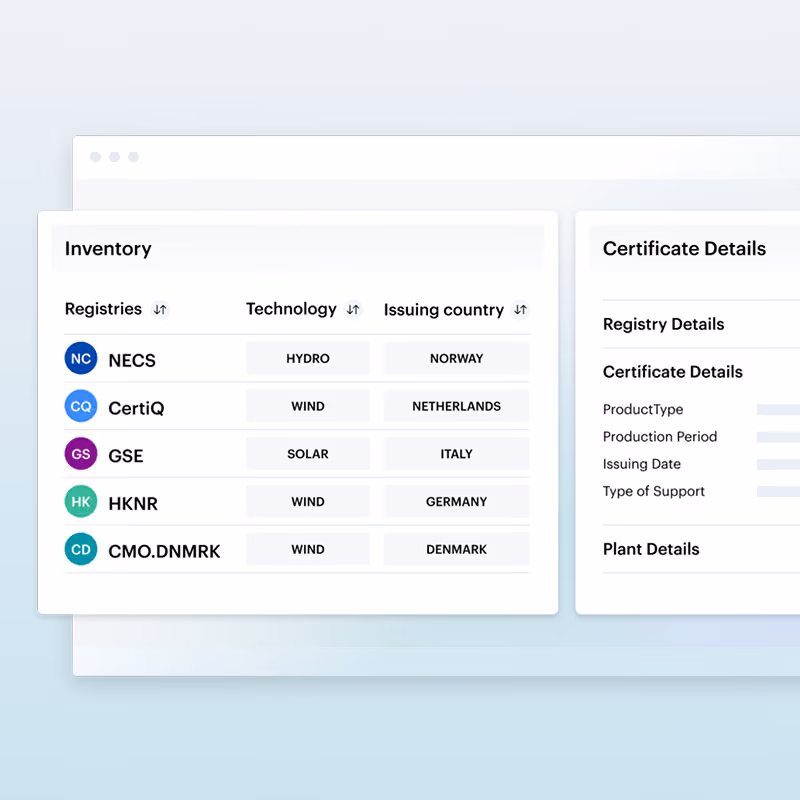Screen dimensions: 800x800
Task: Click the HK avatar for HKNR
Action: coord(81,502)
